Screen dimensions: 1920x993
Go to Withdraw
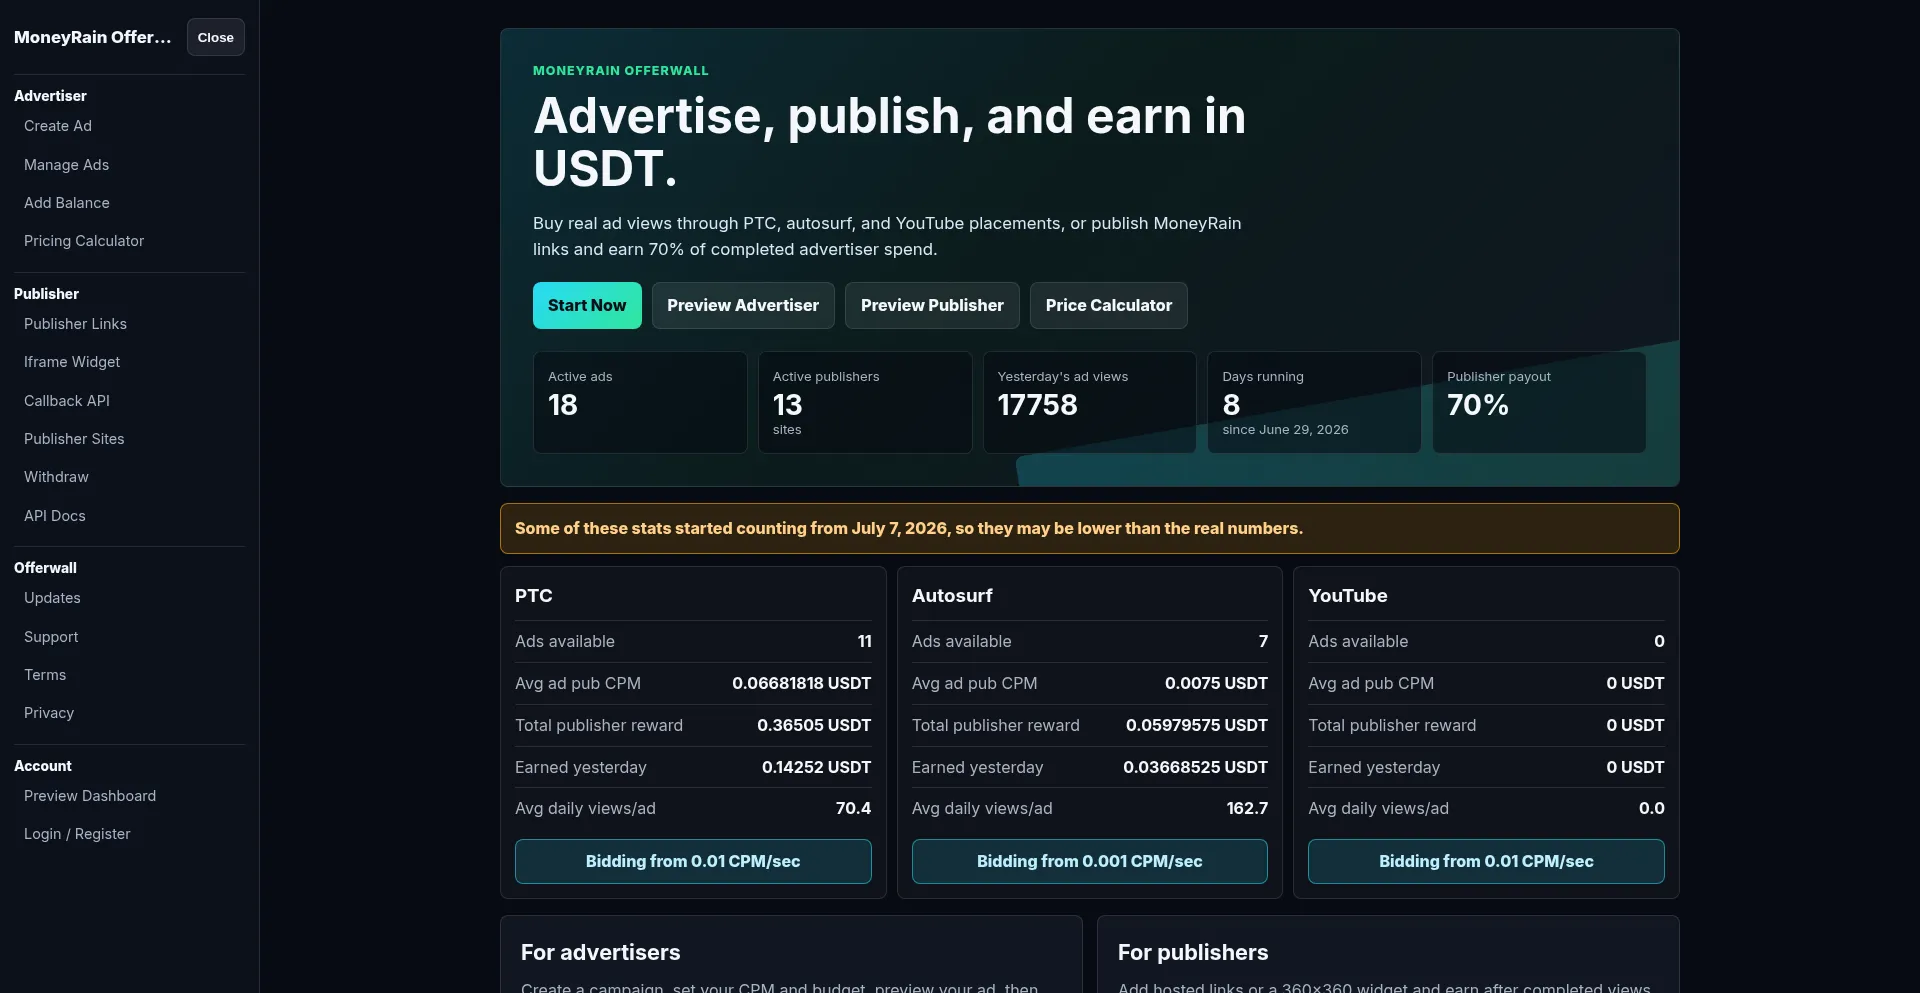[56, 477]
